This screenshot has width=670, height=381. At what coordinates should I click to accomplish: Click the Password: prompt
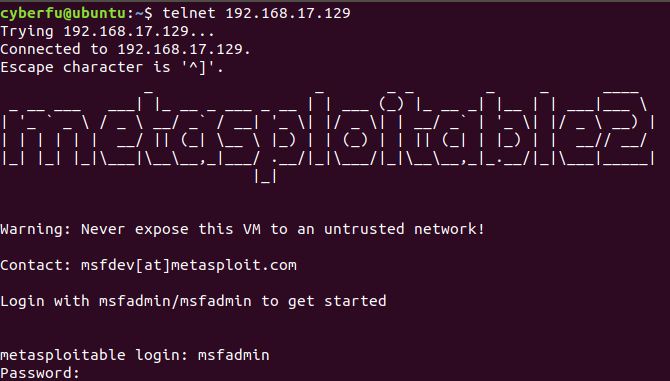40,373
